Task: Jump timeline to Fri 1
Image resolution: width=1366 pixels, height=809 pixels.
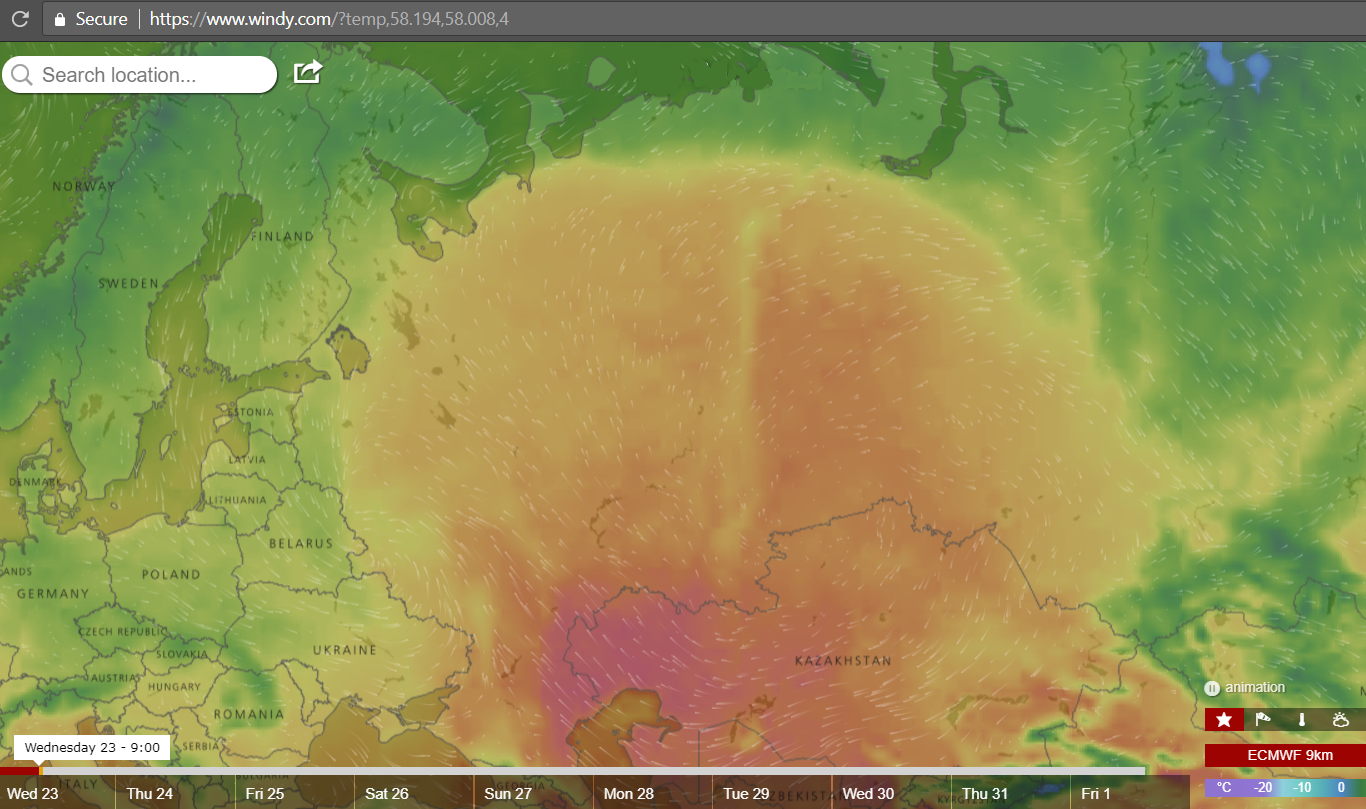Action: 1096,794
